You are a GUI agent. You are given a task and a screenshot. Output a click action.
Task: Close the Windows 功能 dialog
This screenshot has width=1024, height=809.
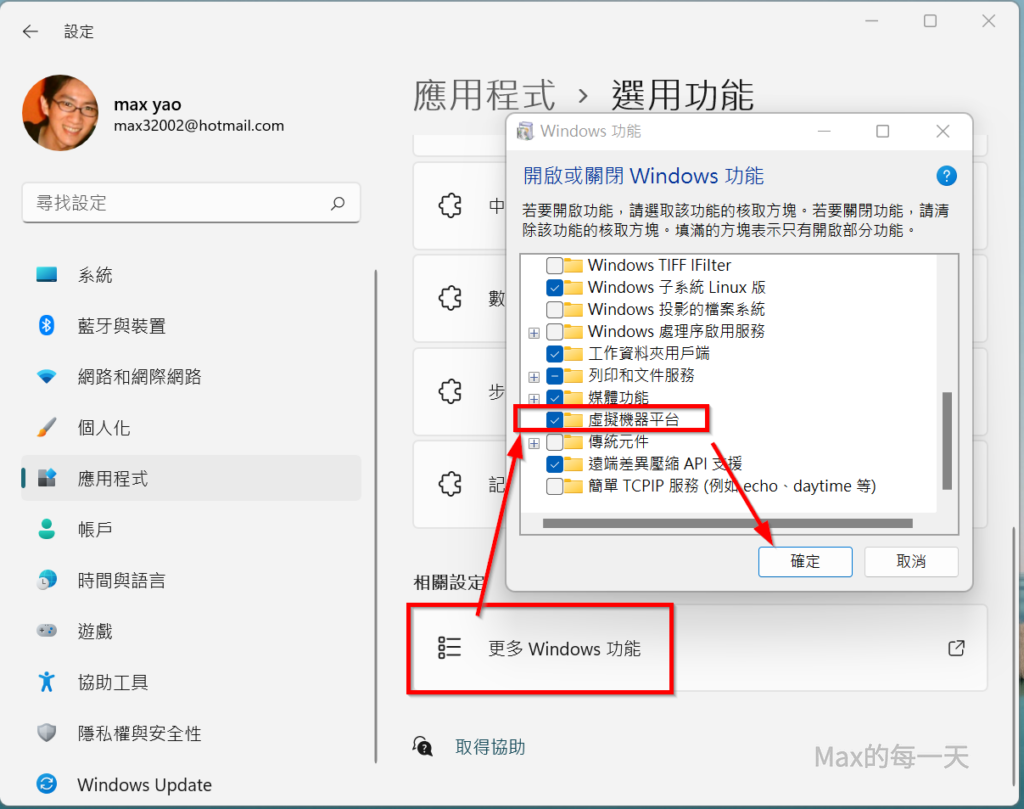(942, 131)
